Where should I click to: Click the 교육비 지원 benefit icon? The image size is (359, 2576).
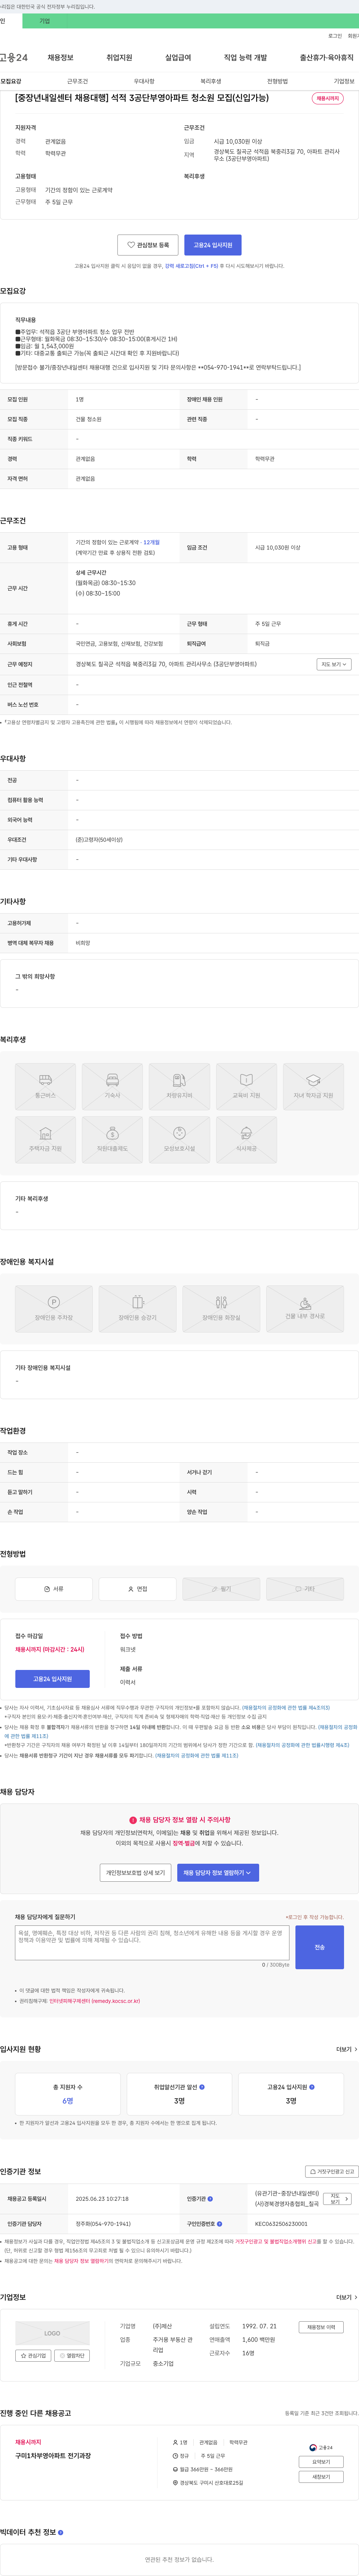[x=246, y=1087]
